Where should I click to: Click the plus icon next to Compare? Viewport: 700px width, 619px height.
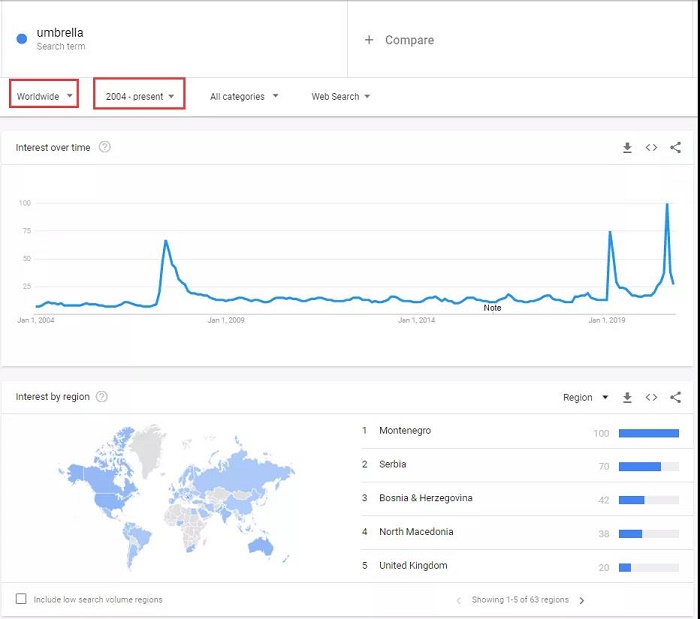368,40
